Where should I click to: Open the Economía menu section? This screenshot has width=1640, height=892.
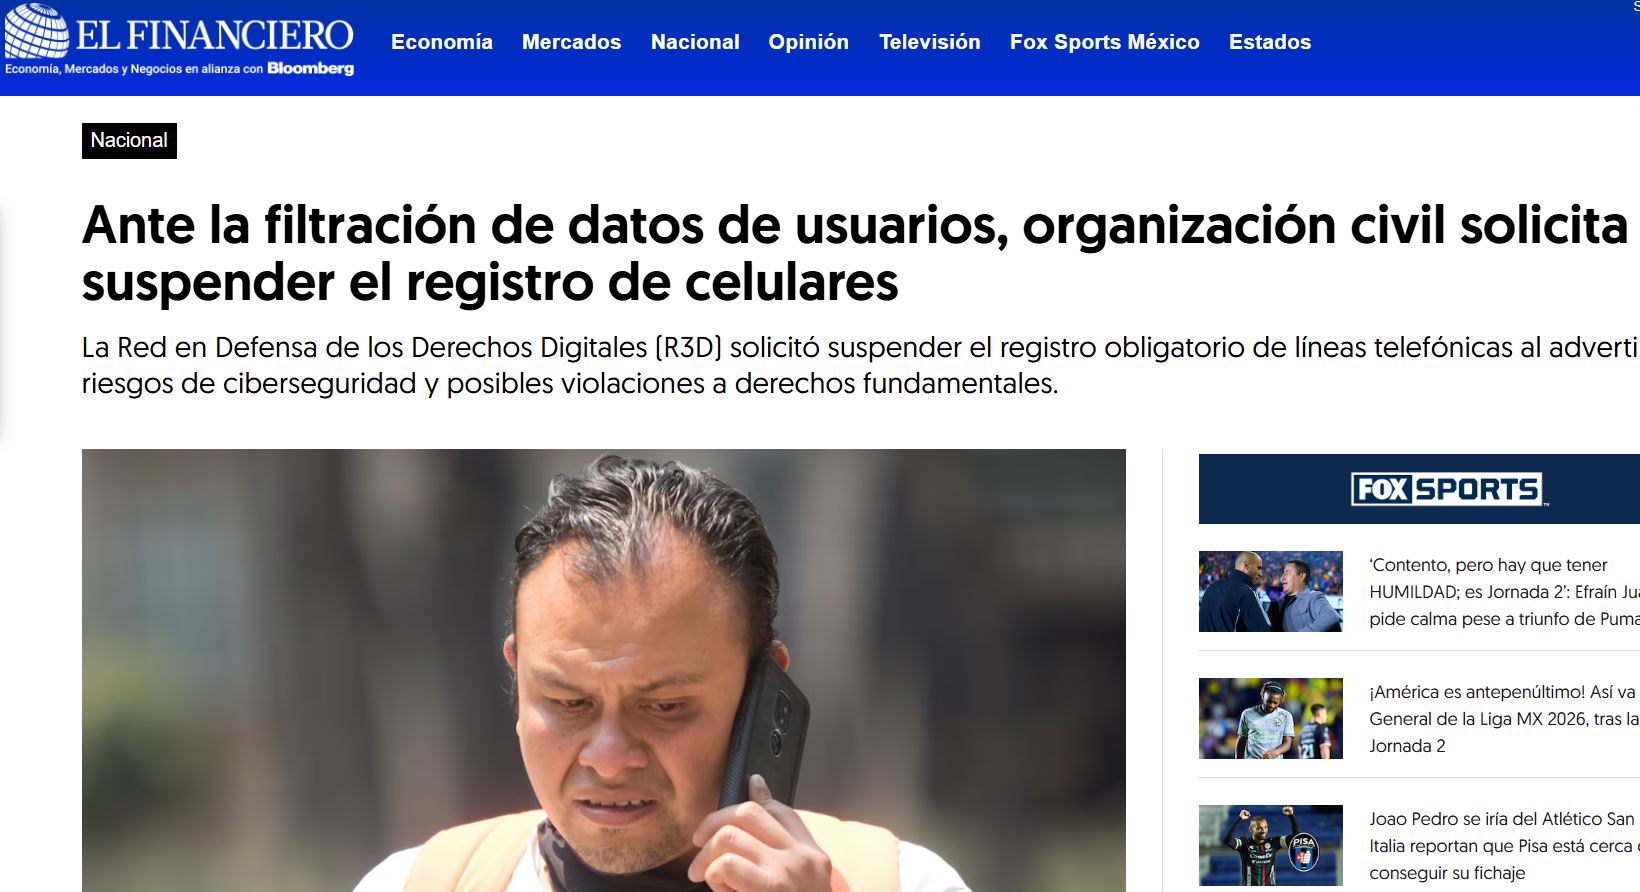click(x=442, y=42)
